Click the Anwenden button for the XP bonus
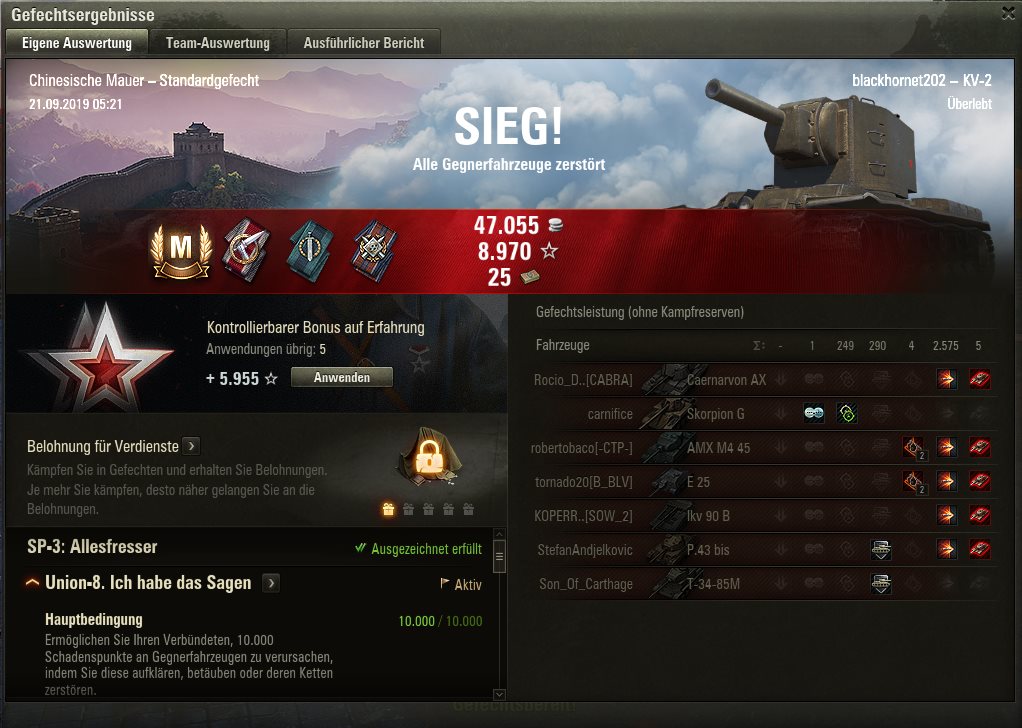1022x728 pixels. [342, 377]
